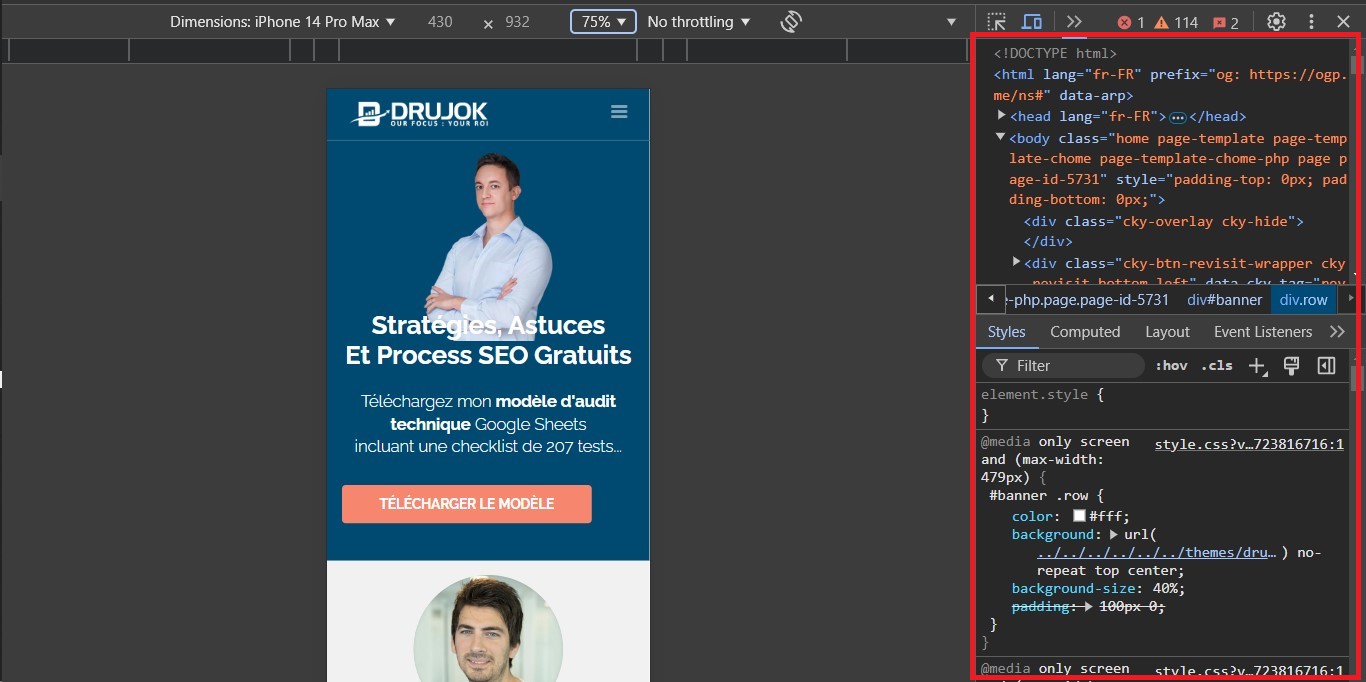1366x682 pixels.
Task: Click the #fff color swatch
Action: pos(1079,516)
